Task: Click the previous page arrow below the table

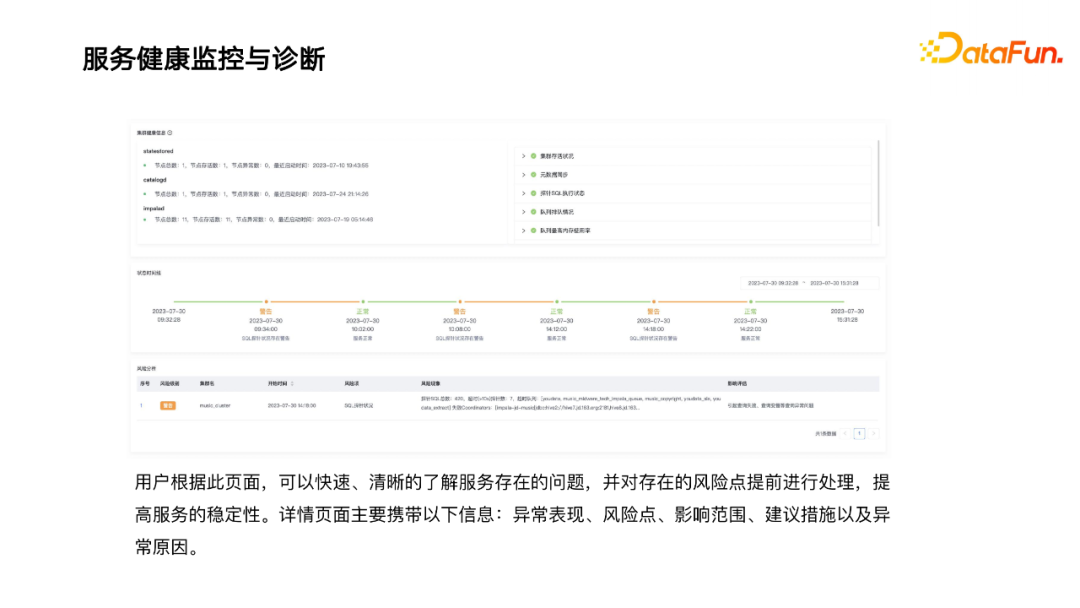Action: (847, 433)
